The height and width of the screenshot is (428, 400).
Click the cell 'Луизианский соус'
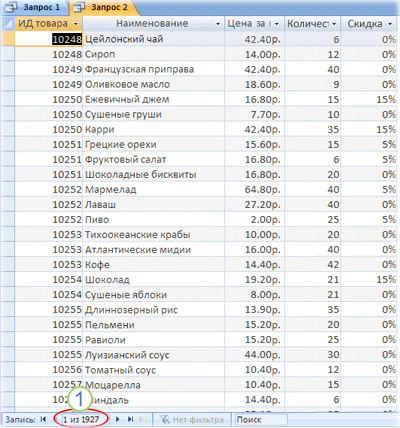pos(153,354)
